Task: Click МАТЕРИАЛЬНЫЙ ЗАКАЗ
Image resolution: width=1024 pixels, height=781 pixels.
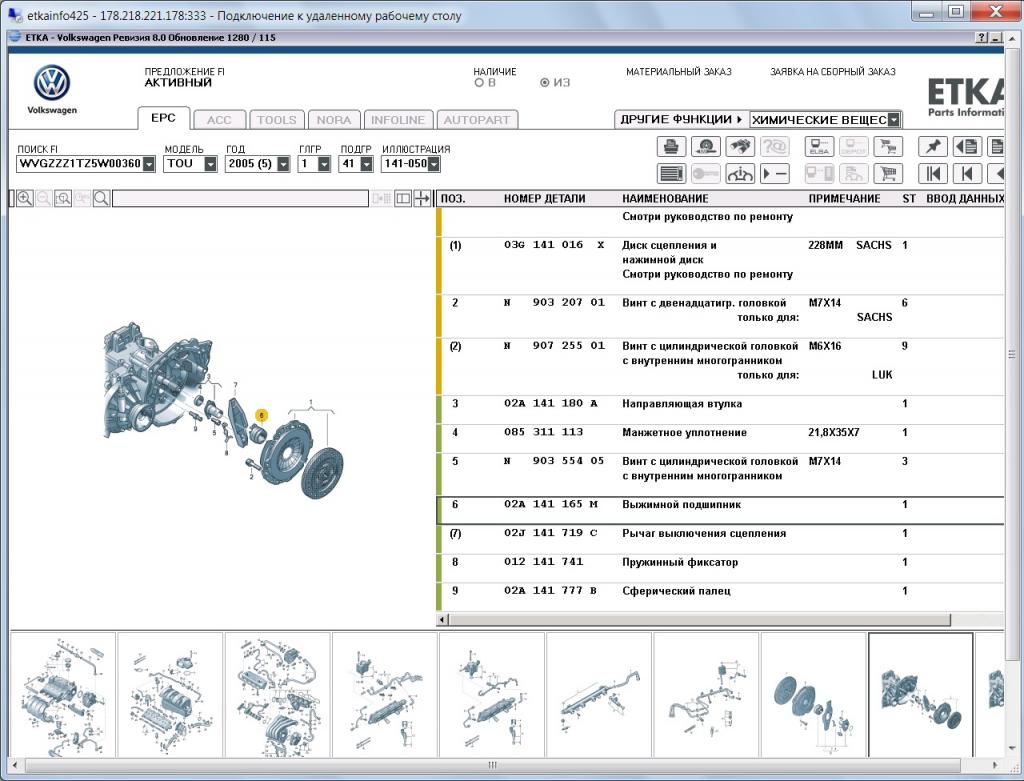Action: coord(679,72)
